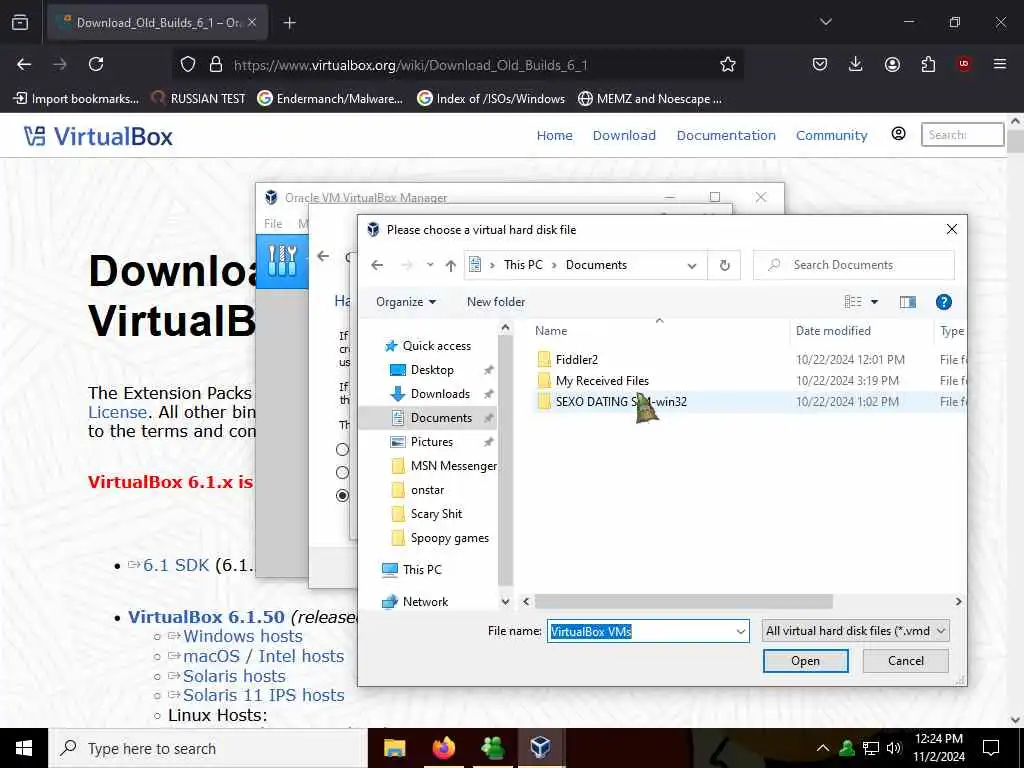The height and width of the screenshot is (768, 1024).
Task: Click the VirtualBox site user account icon
Action: [x=899, y=134]
